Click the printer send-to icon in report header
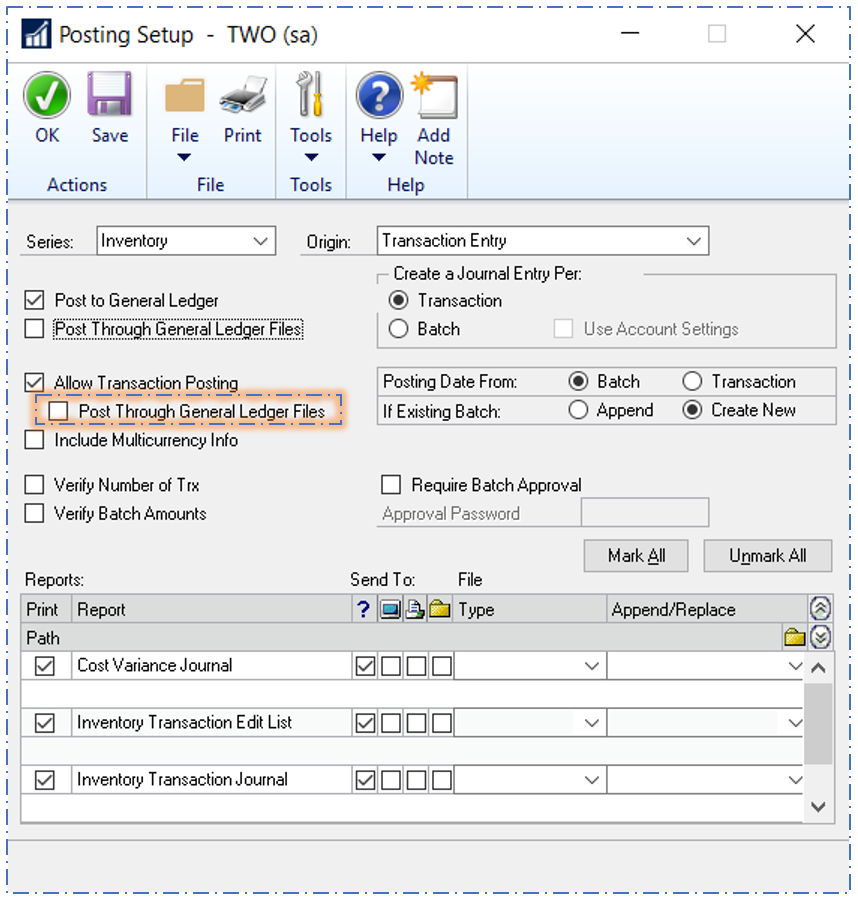Image resolution: width=858 pixels, height=901 pixels. [415, 608]
